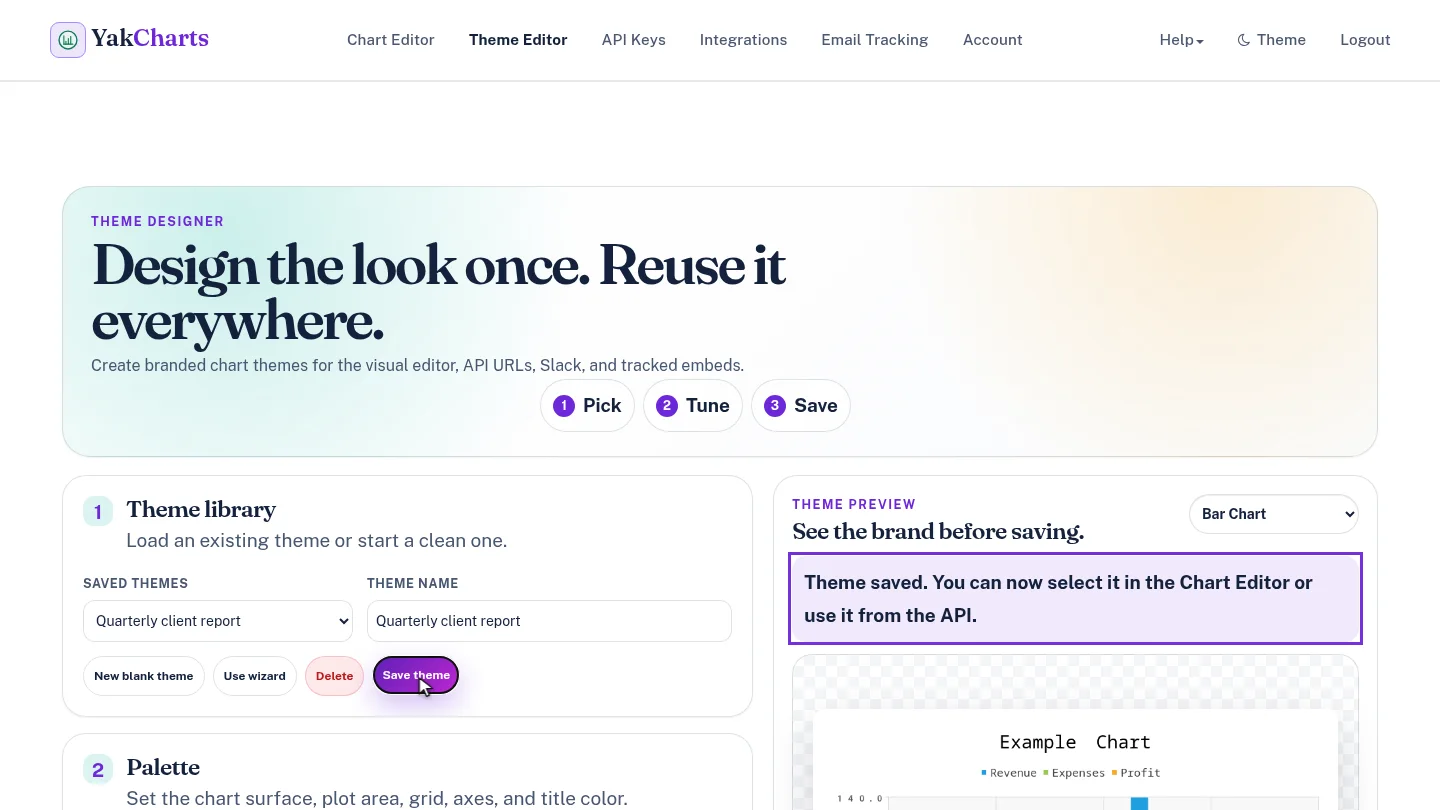
Task: Click the Theme library heading
Action: click(201, 510)
